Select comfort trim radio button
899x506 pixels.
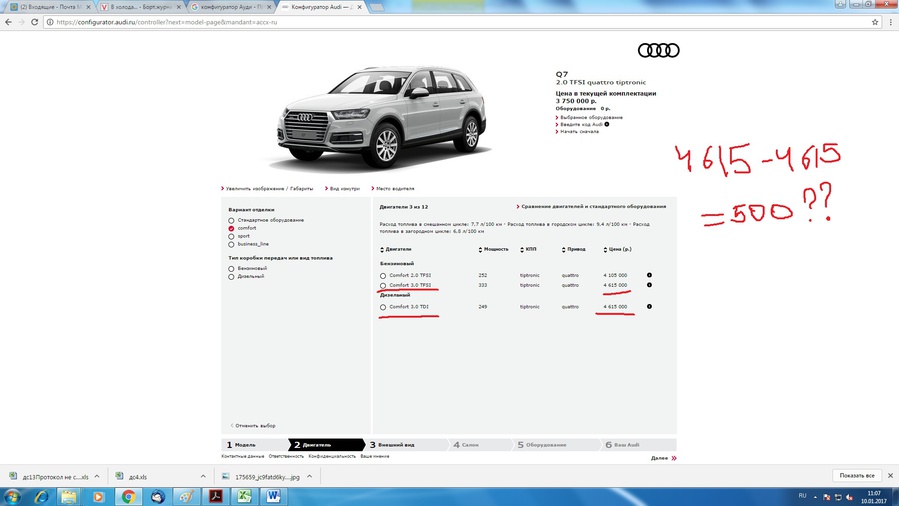coord(231,229)
